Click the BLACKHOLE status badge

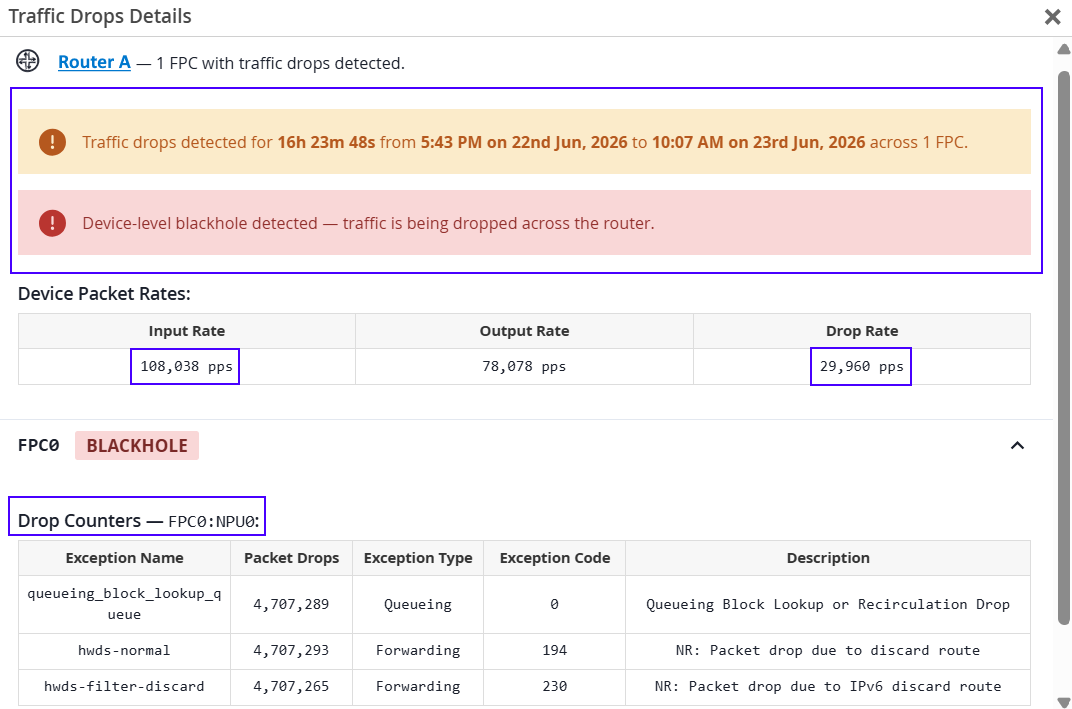137,446
